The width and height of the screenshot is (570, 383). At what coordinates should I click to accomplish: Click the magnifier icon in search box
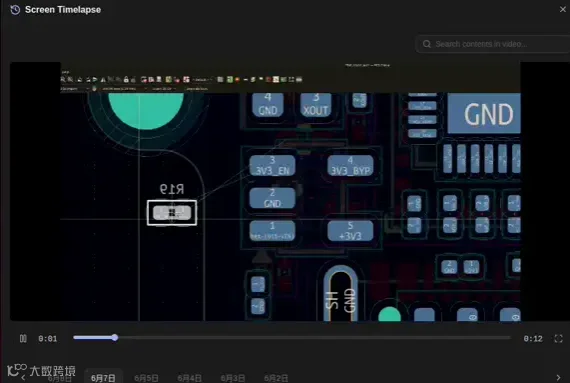tap(427, 44)
